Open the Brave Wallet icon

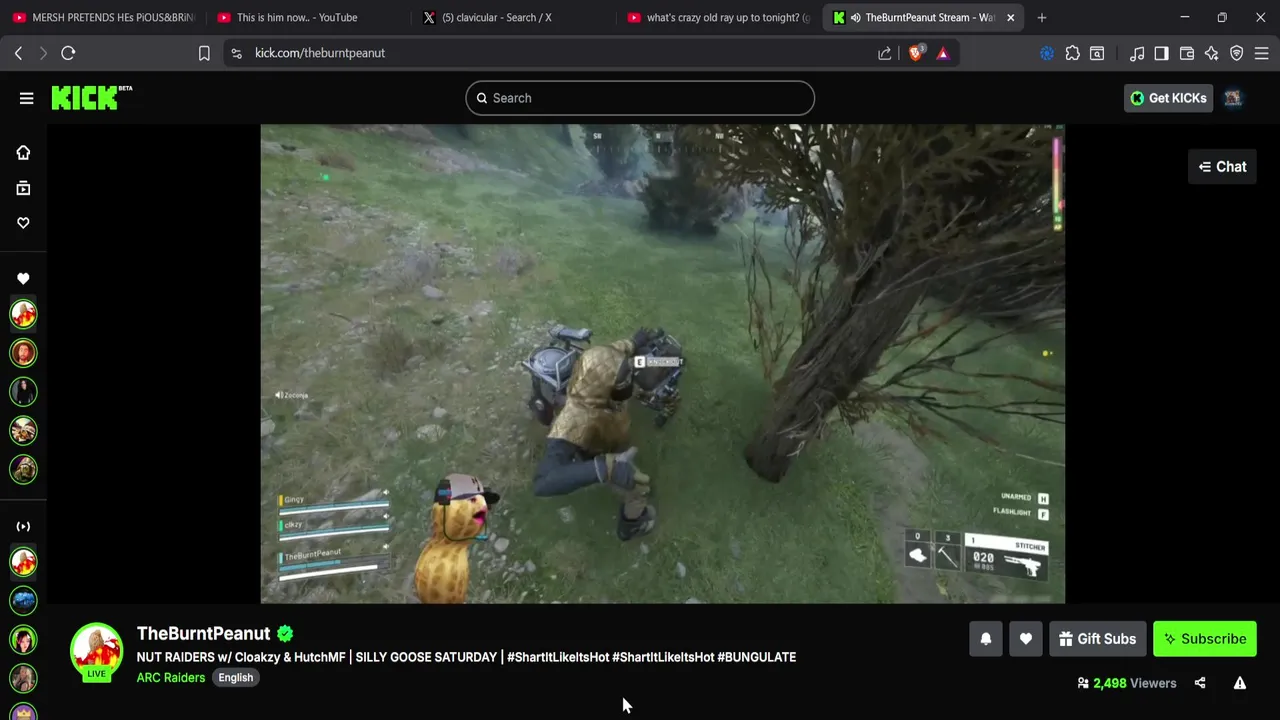1187,53
